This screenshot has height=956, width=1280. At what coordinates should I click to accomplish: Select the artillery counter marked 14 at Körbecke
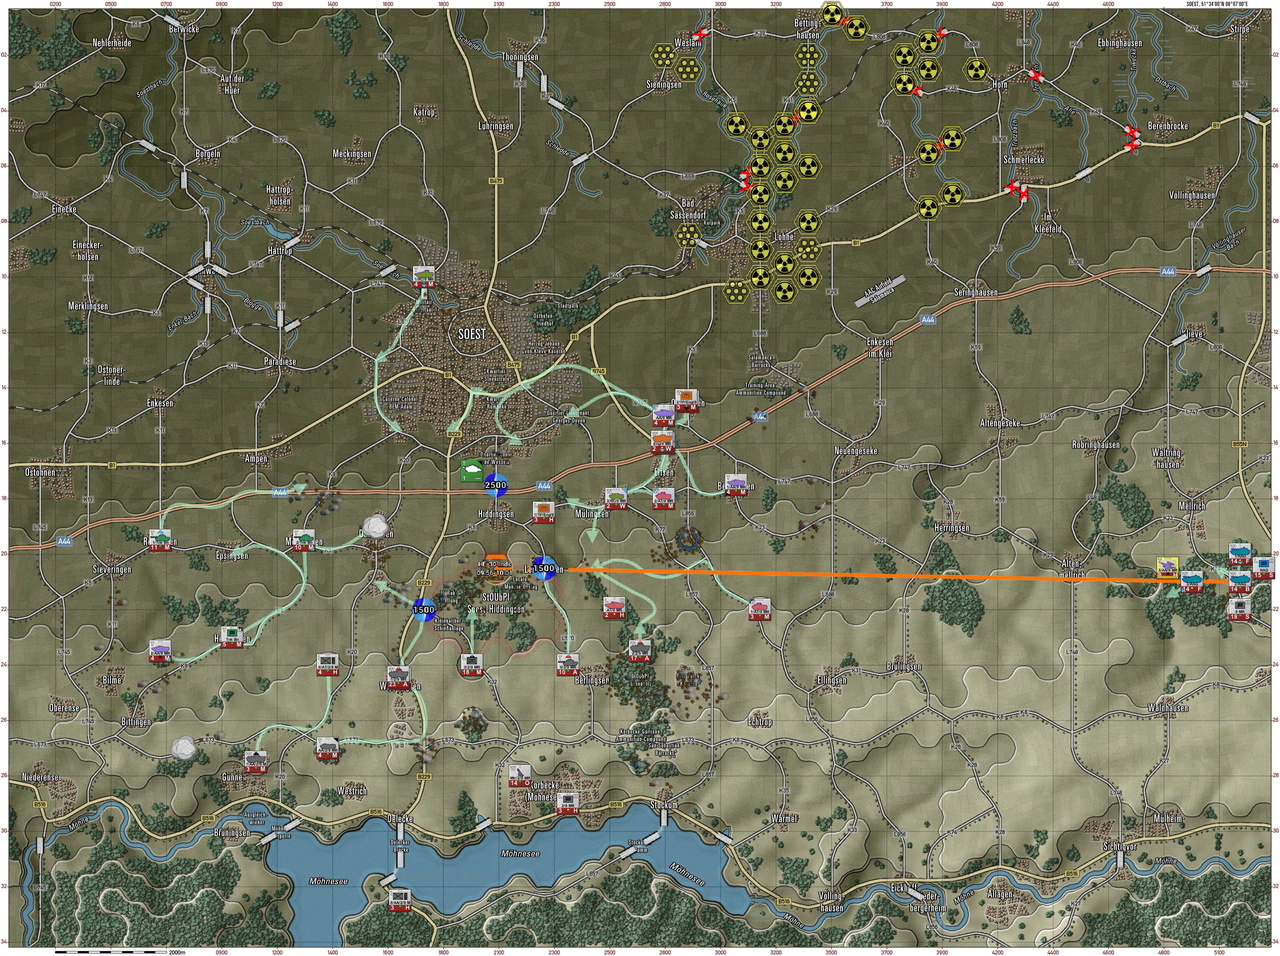519,776
